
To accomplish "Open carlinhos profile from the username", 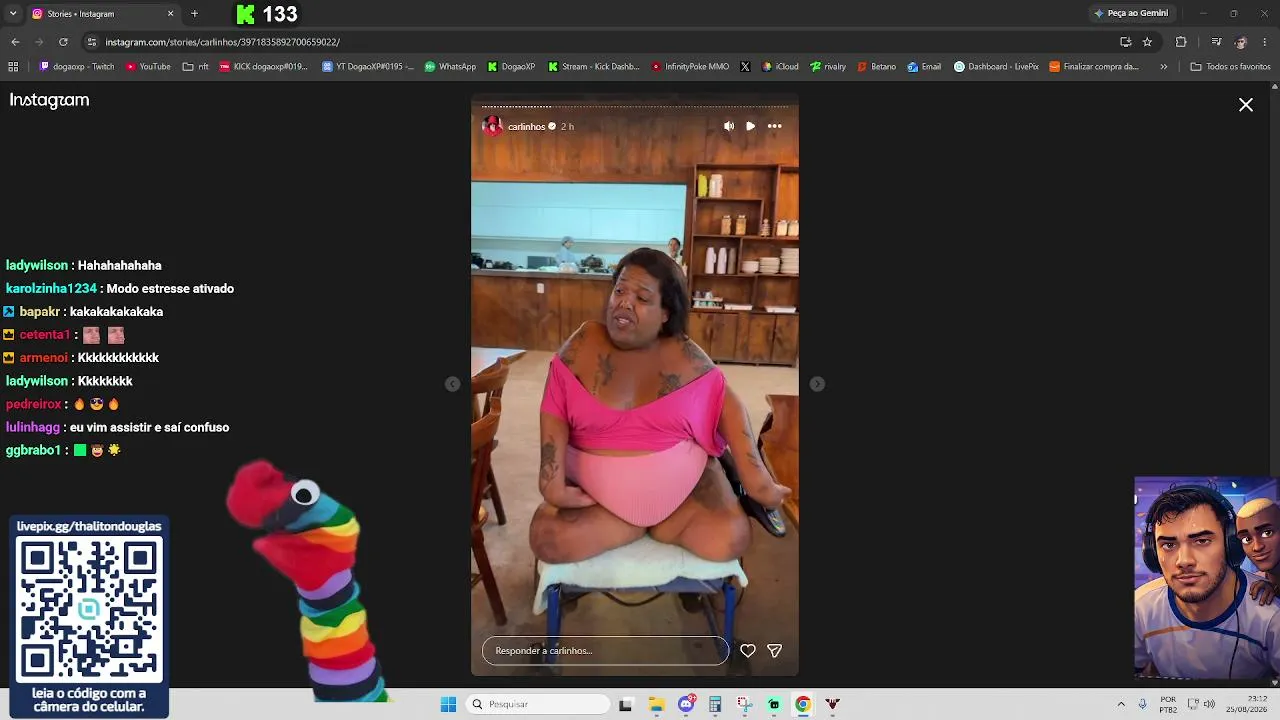I will point(526,127).
